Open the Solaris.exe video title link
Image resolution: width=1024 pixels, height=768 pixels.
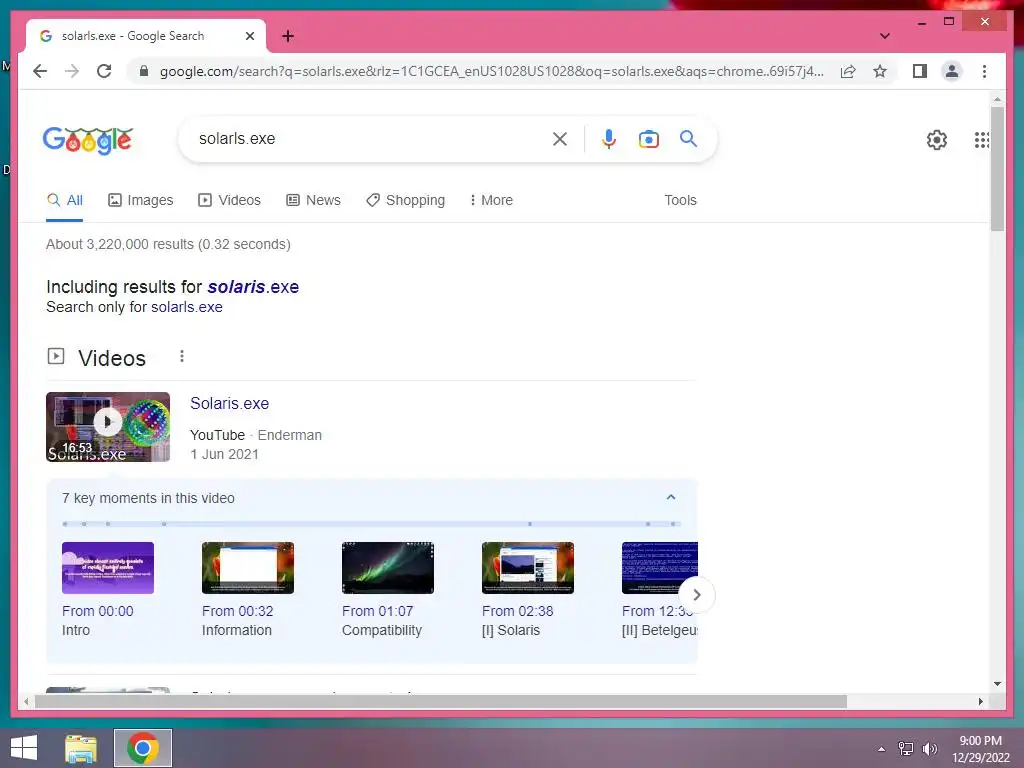(x=229, y=404)
